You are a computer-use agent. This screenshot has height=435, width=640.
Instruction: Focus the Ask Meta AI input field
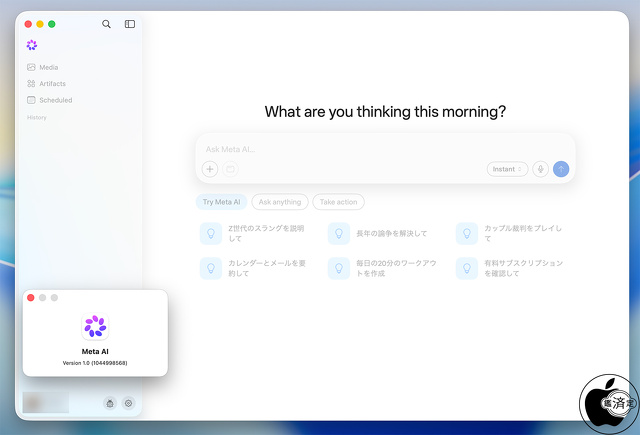click(385, 149)
